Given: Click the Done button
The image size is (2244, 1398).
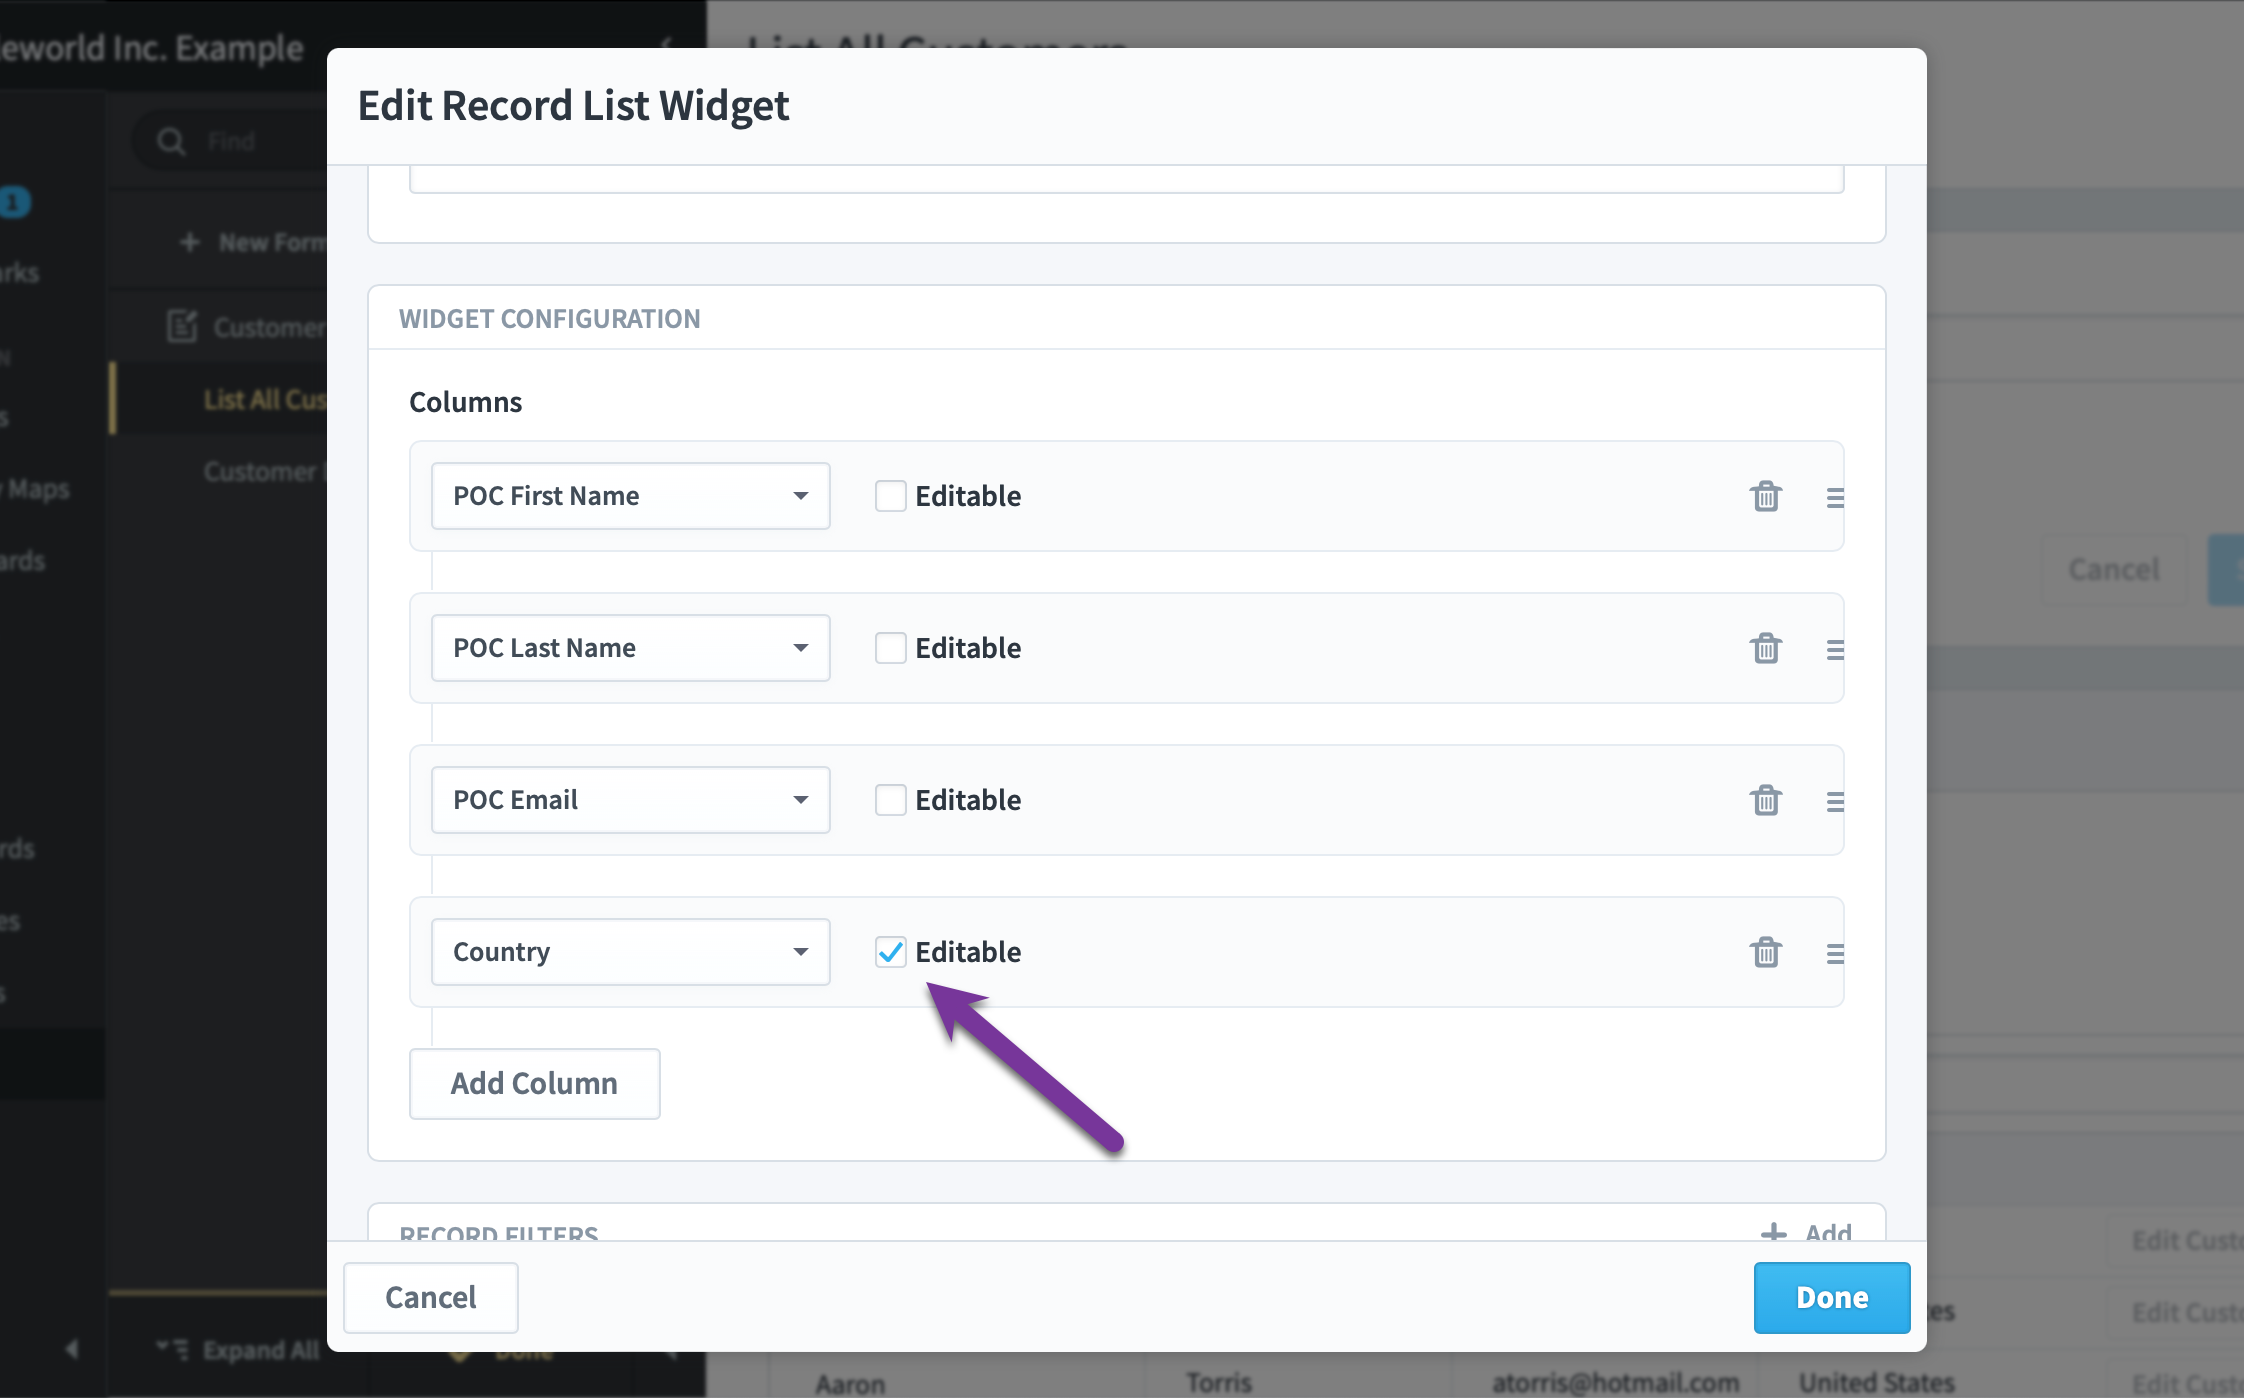Looking at the screenshot, I should pyautogui.click(x=1831, y=1297).
